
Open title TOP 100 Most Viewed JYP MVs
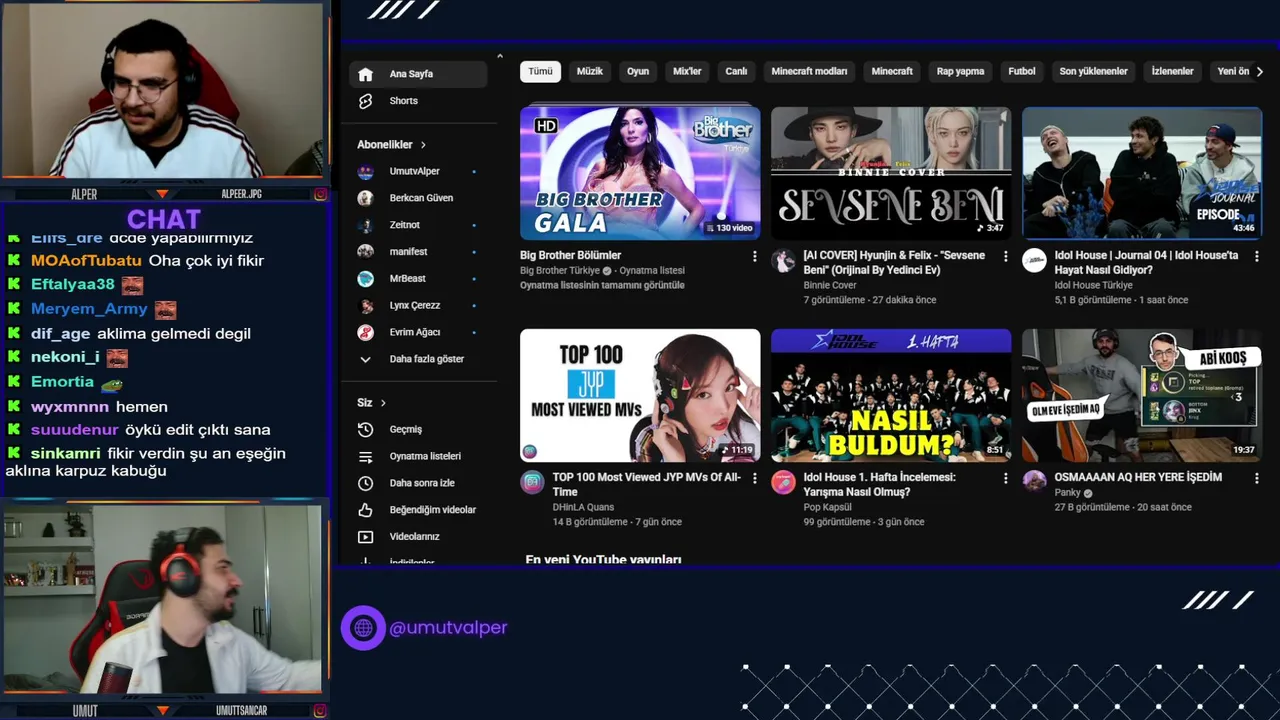[x=646, y=485]
